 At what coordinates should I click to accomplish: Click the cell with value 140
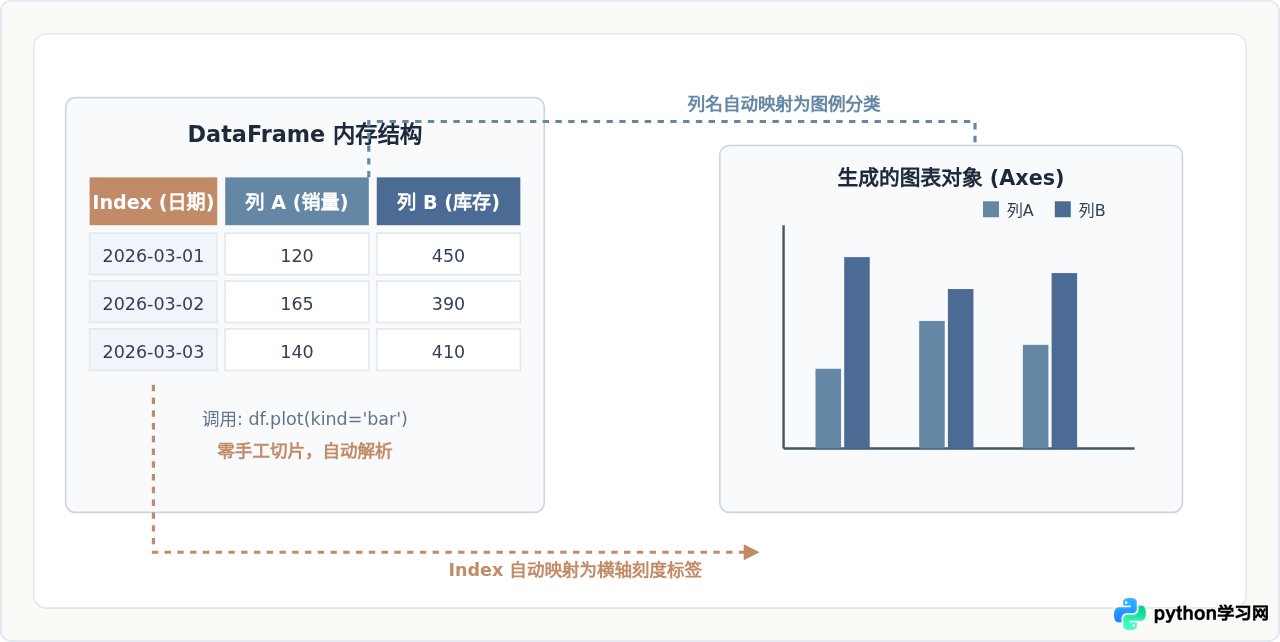[x=297, y=350]
